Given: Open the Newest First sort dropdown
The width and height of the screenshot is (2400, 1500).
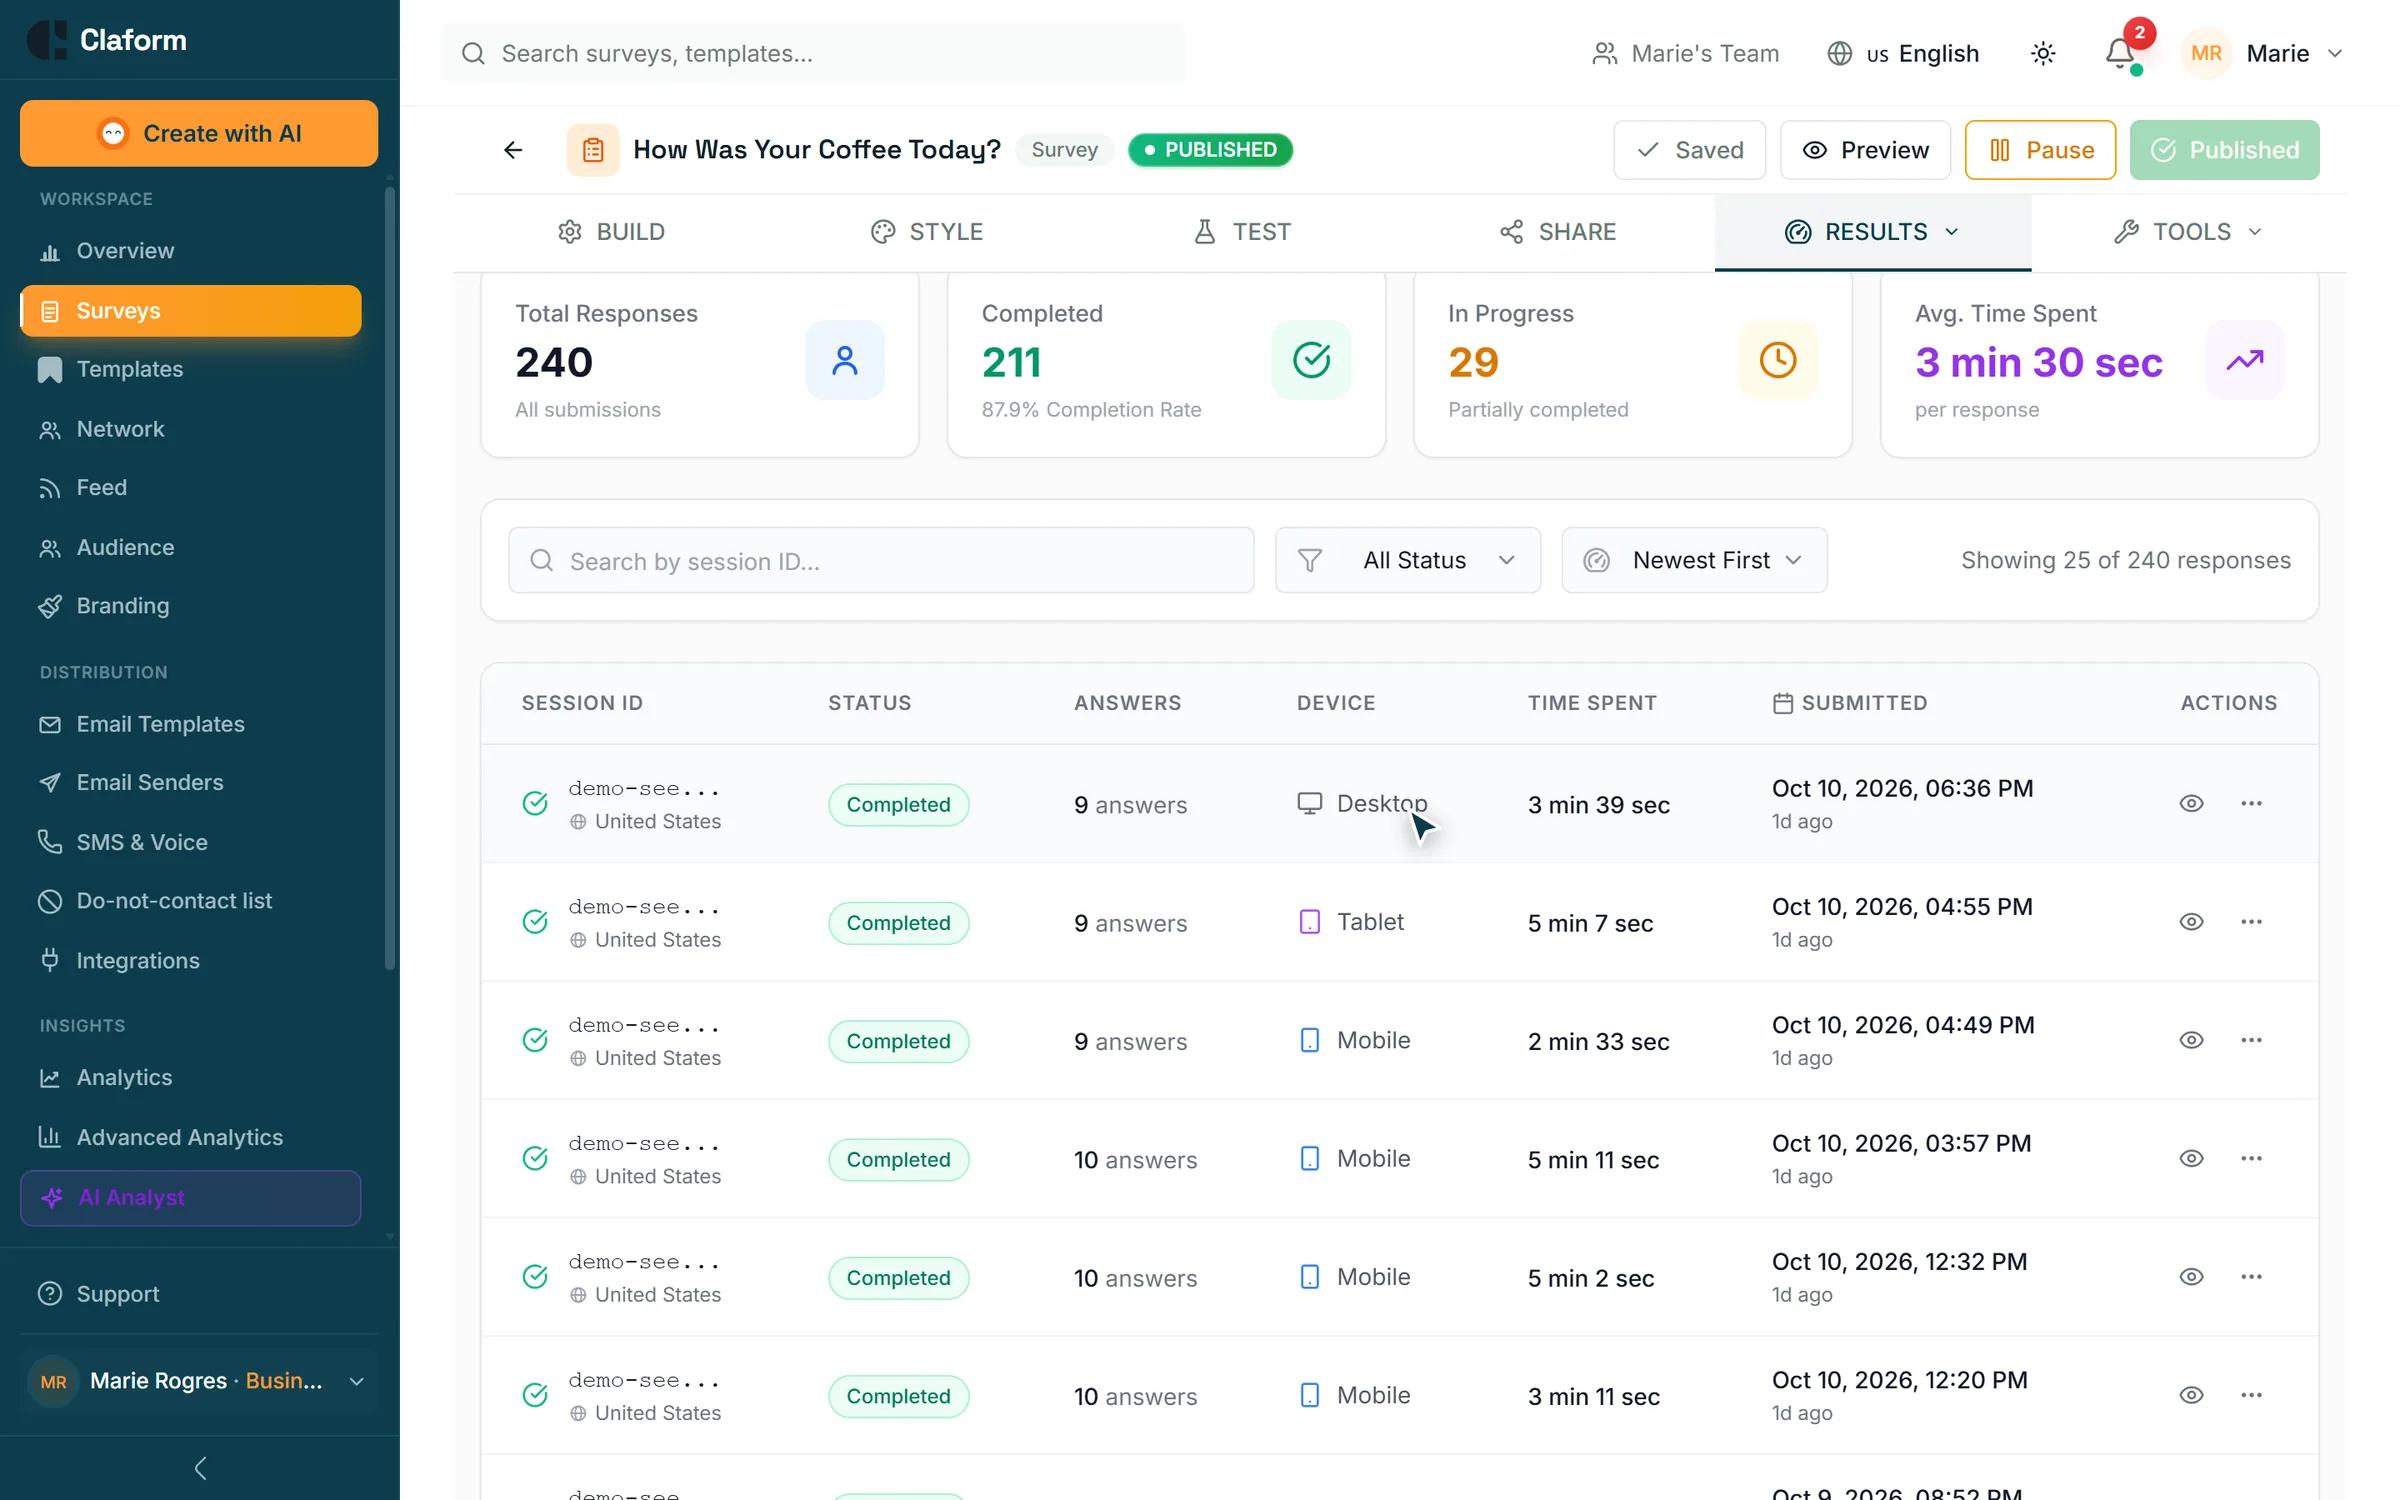Looking at the screenshot, I should pyautogui.click(x=1694, y=560).
